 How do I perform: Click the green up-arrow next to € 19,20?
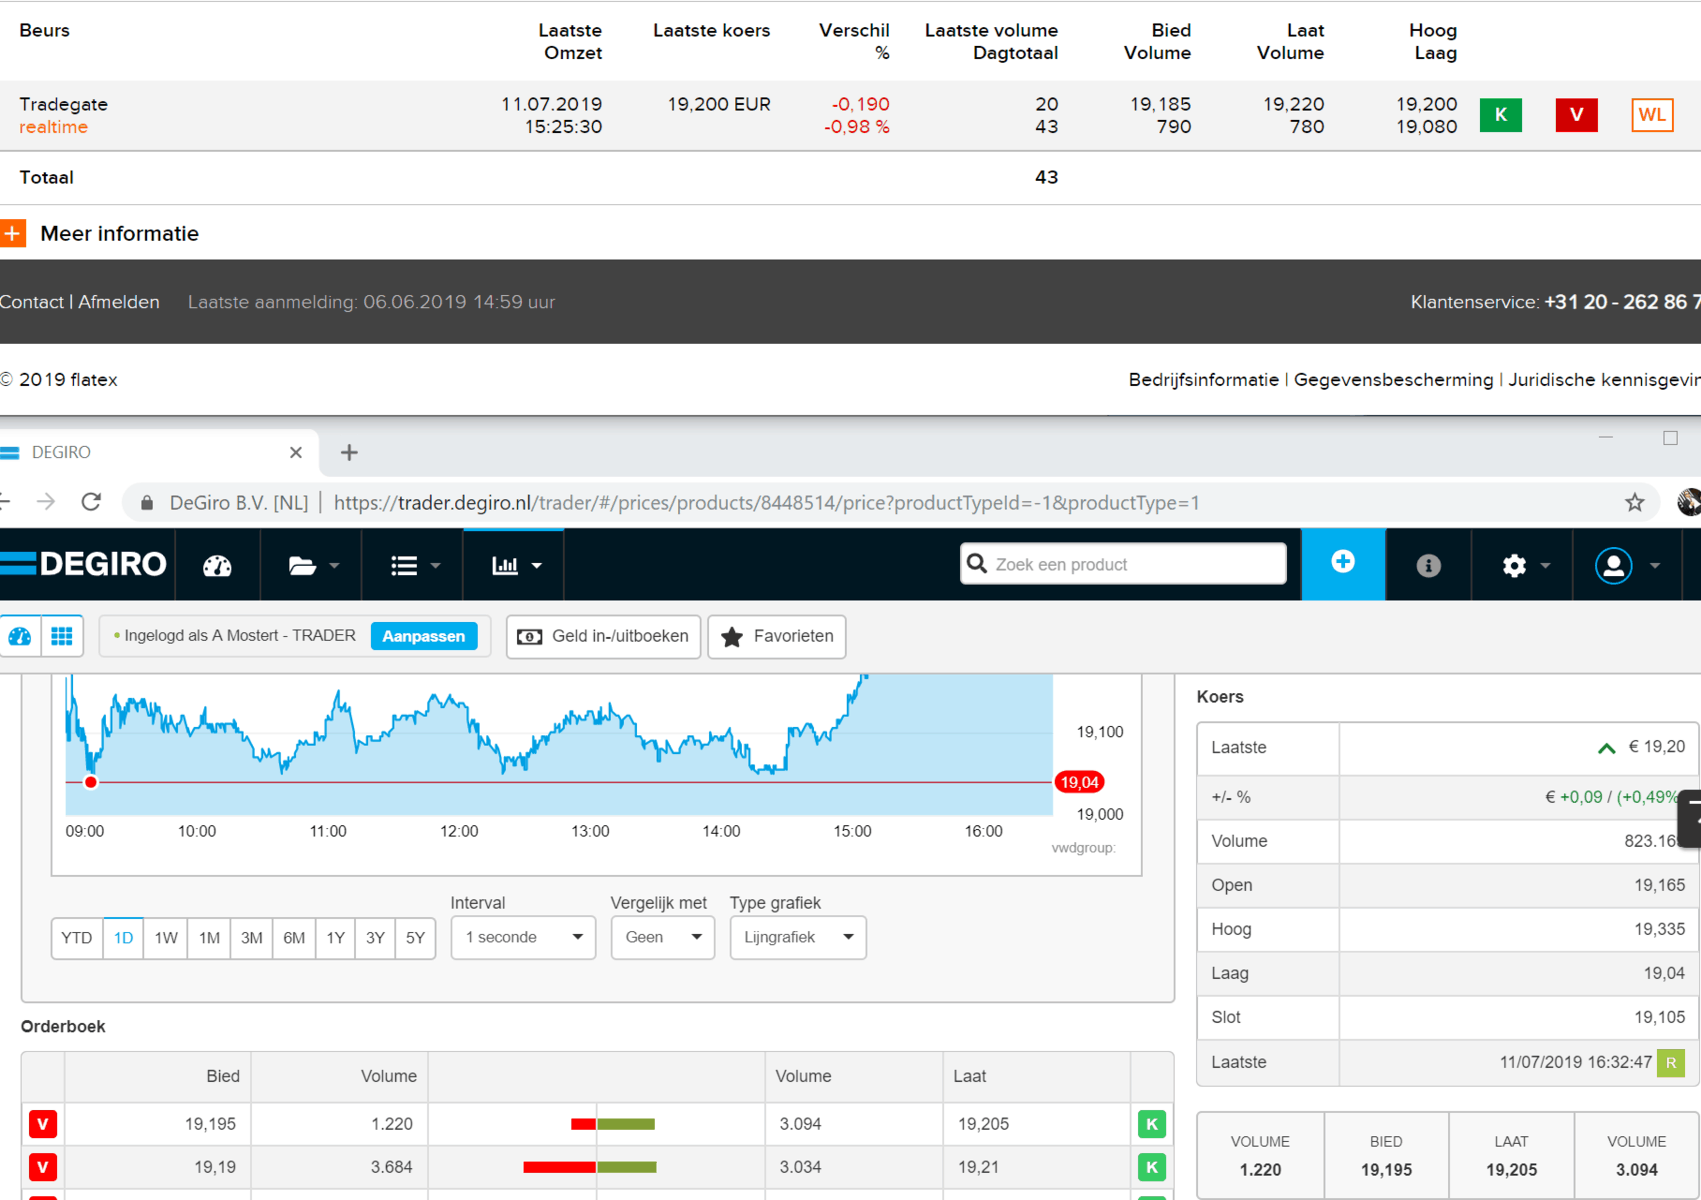click(1606, 748)
